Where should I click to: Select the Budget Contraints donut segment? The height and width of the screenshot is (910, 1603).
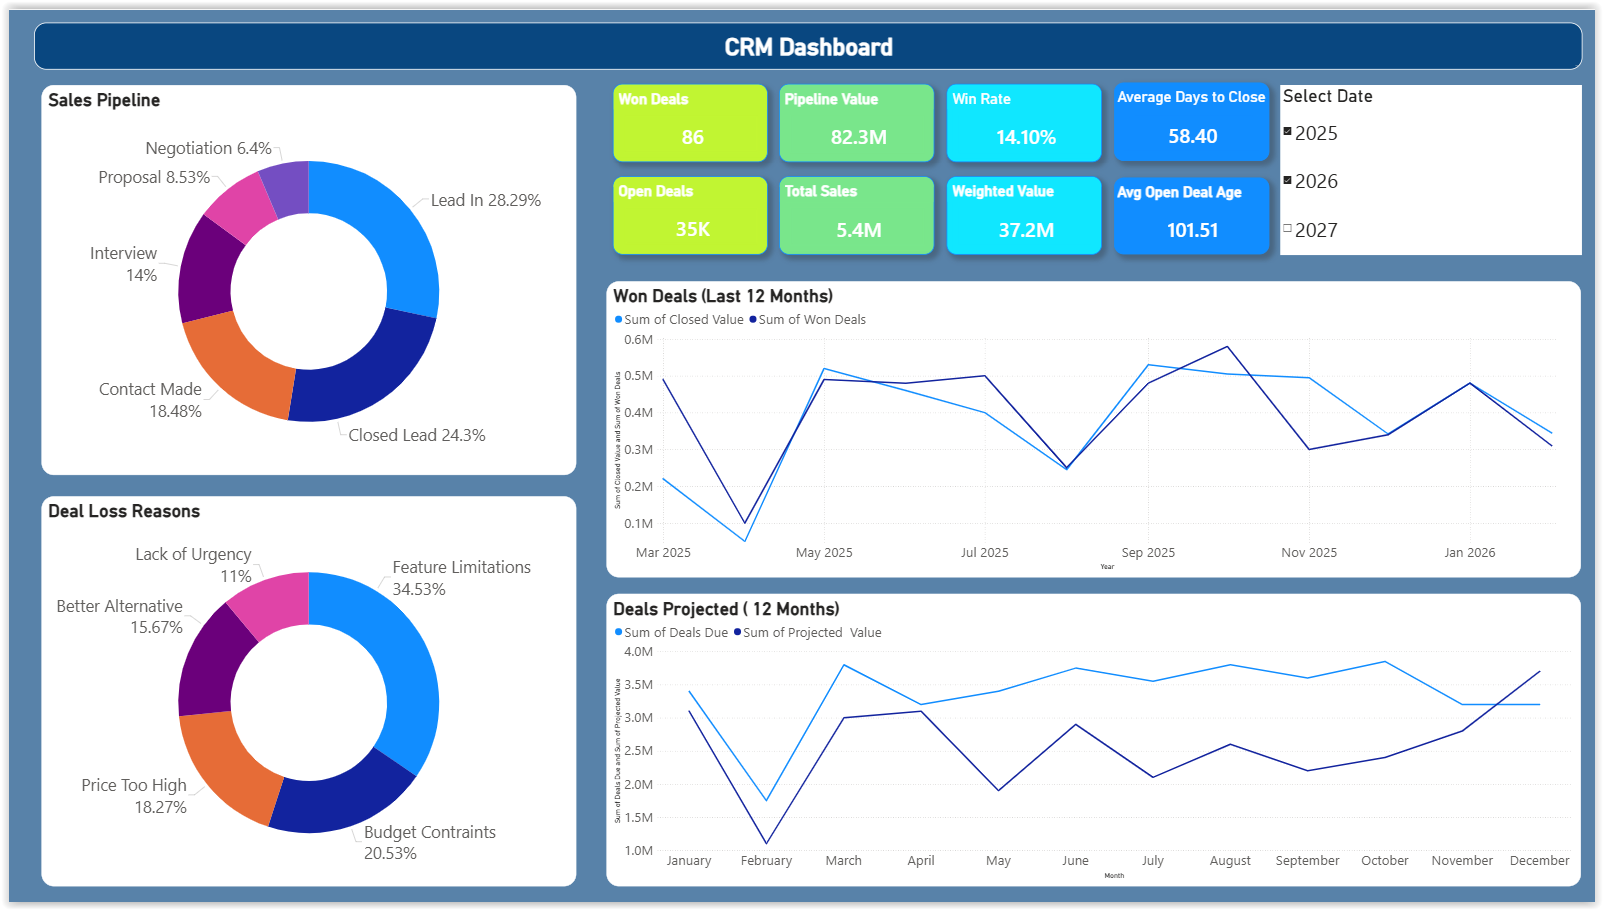point(340,798)
